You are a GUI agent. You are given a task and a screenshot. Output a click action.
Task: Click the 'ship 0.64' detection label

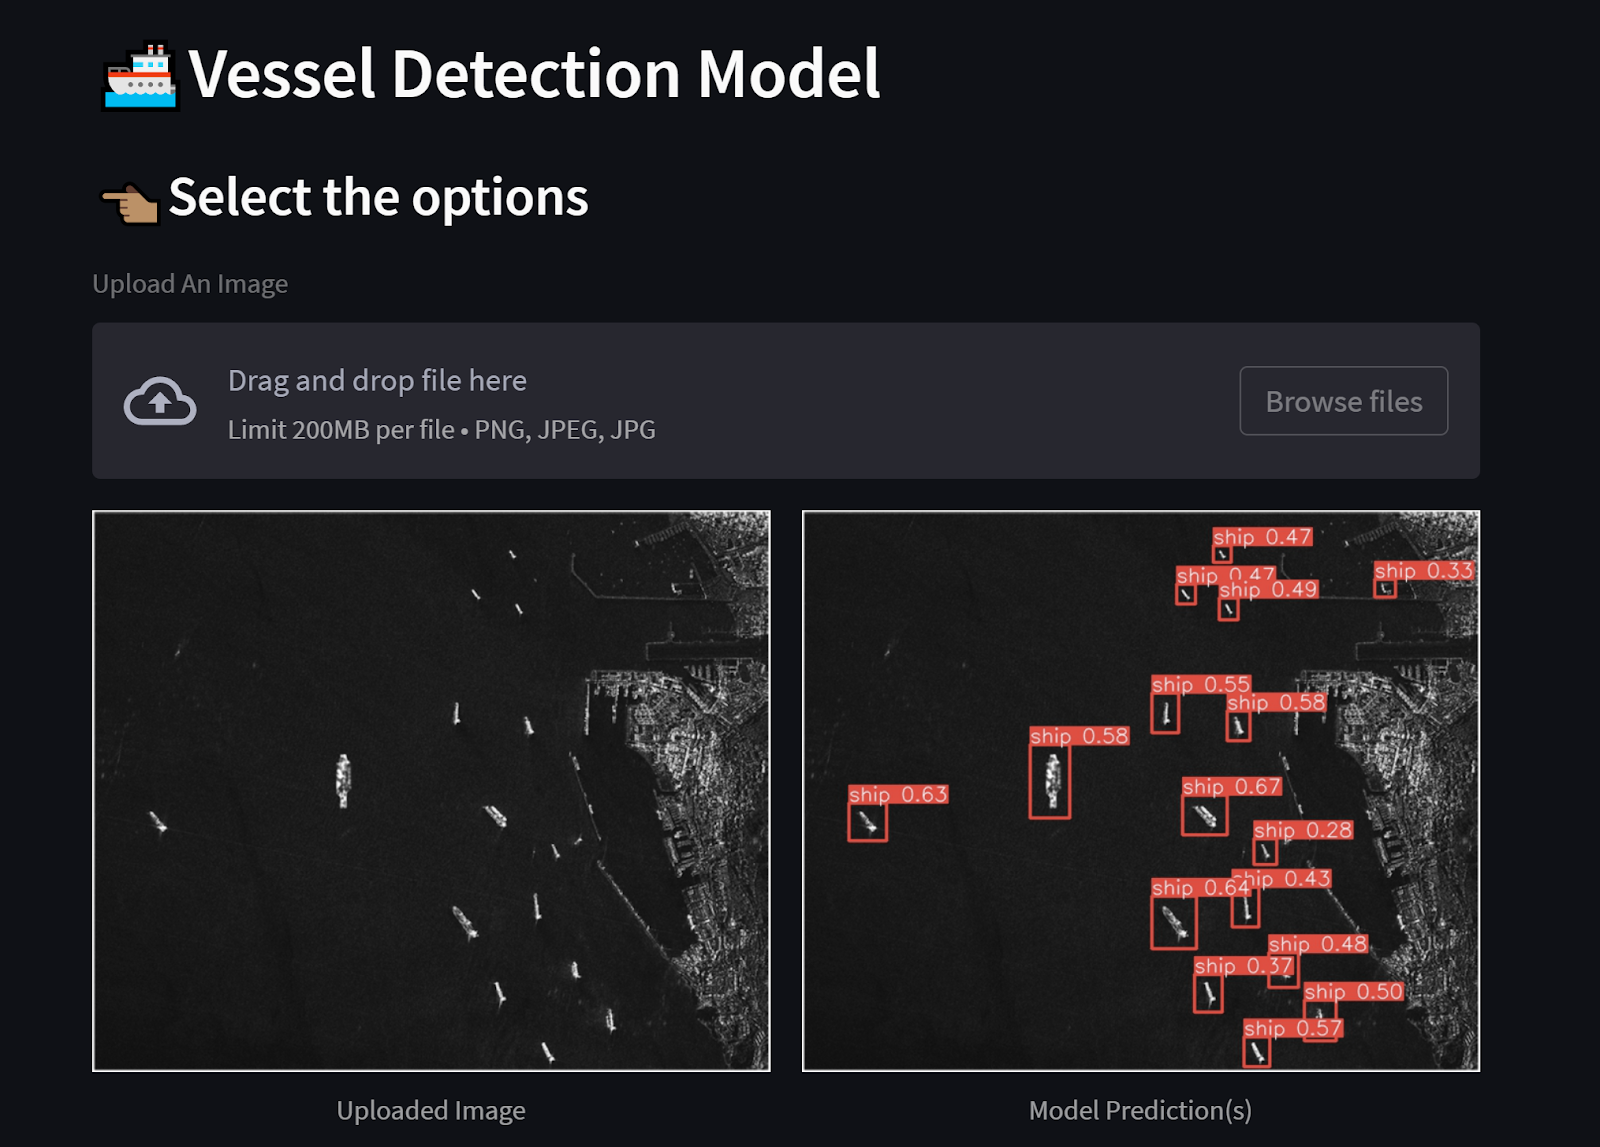(1197, 888)
